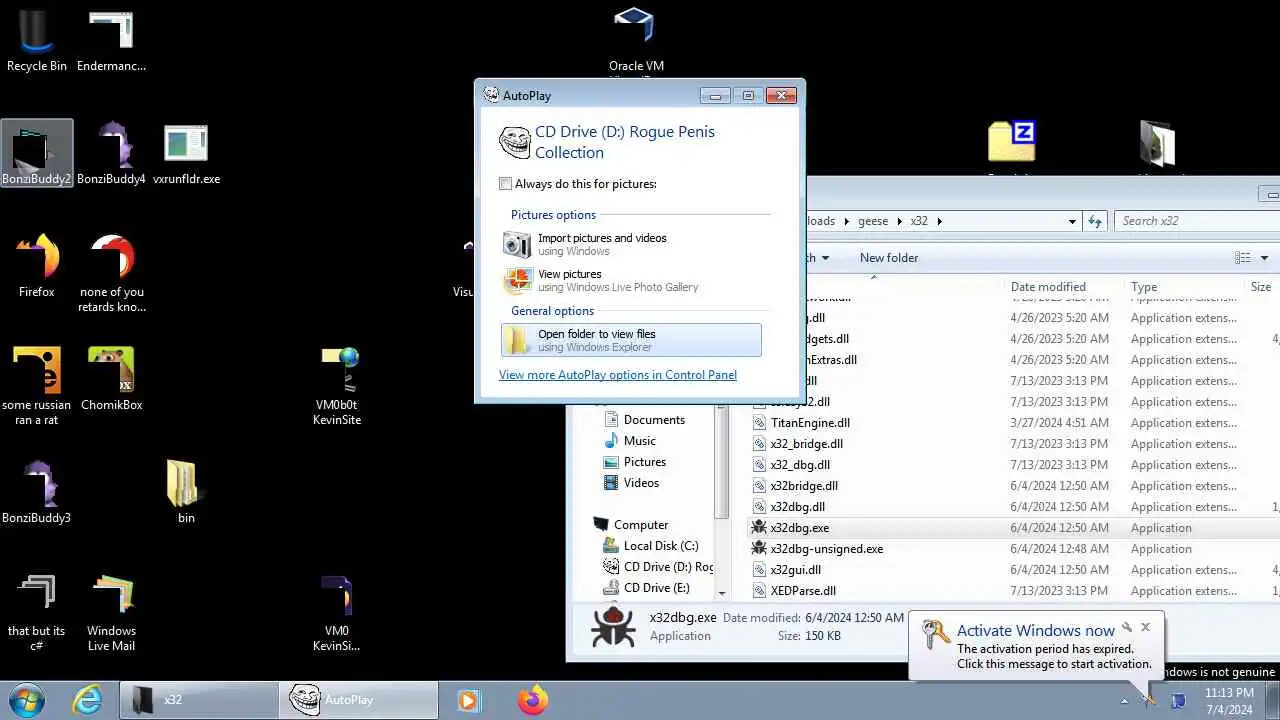Select the zipped folder desktop icon
The height and width of the screenshot is (720, 1280).
click(x=1011, y=141)
